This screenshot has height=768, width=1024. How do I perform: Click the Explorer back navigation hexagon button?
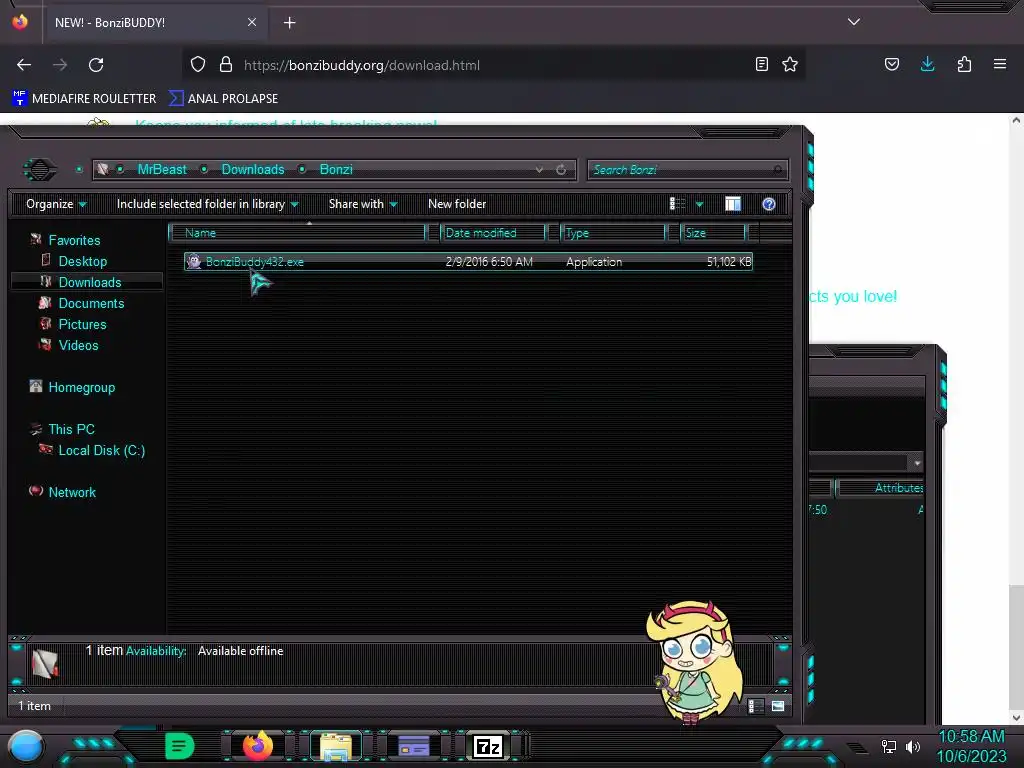coord(40,170)
